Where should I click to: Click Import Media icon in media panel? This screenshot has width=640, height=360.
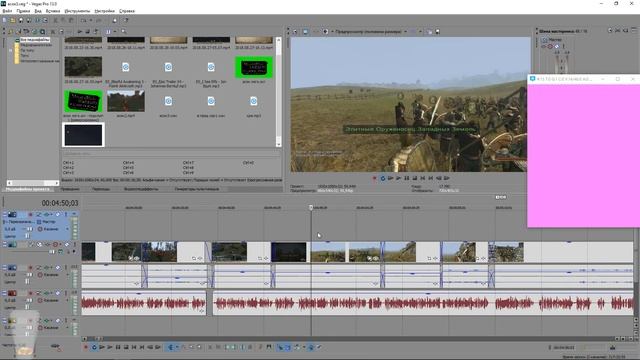pos(11,31)
